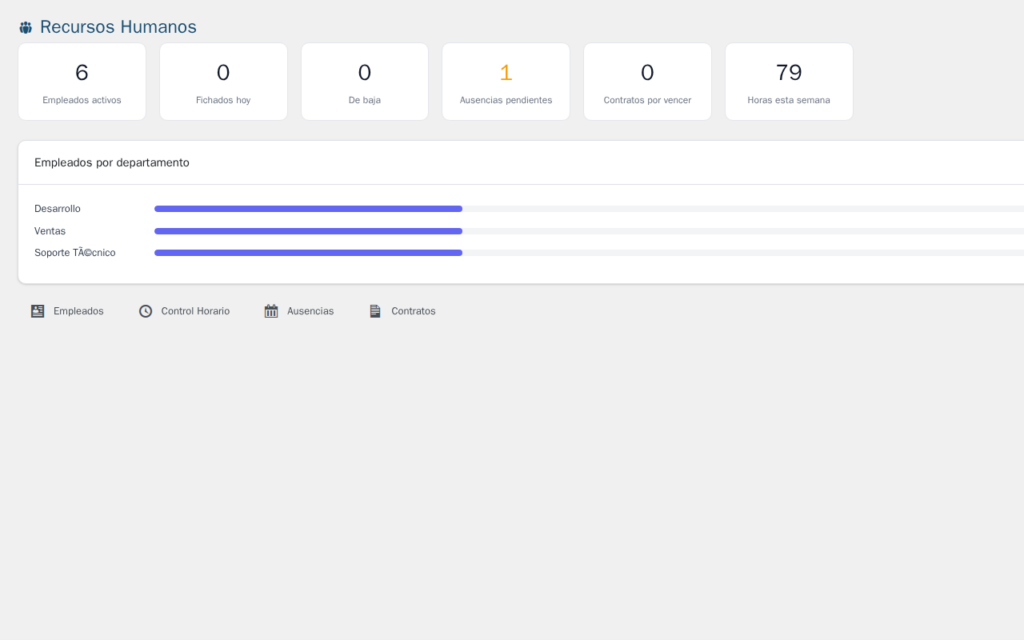This screenshot has width=1024, height=640.
Task: Click the Ausencias pendientes card
Action: point(506,81)
